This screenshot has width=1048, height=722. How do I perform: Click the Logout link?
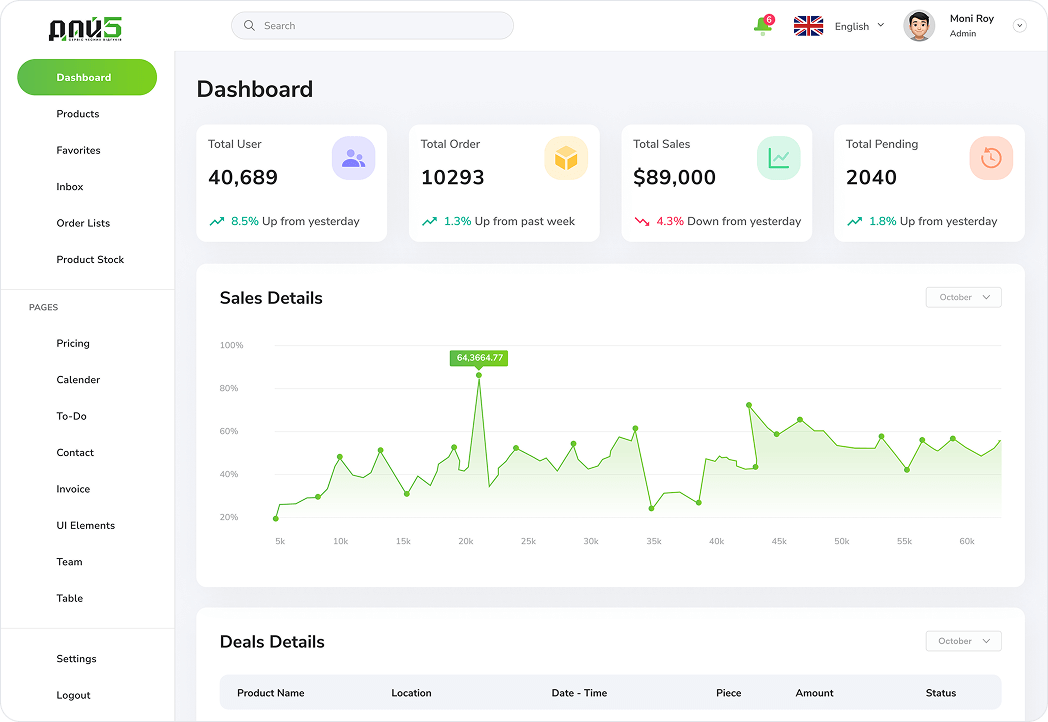pos(73,695)
